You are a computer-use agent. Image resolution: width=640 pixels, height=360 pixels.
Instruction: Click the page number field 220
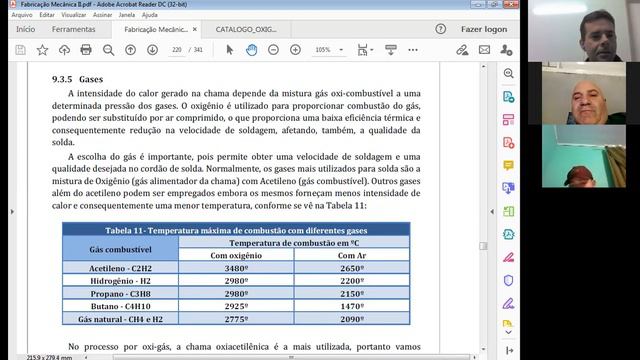pyautogui.click(x=176, y=50)
